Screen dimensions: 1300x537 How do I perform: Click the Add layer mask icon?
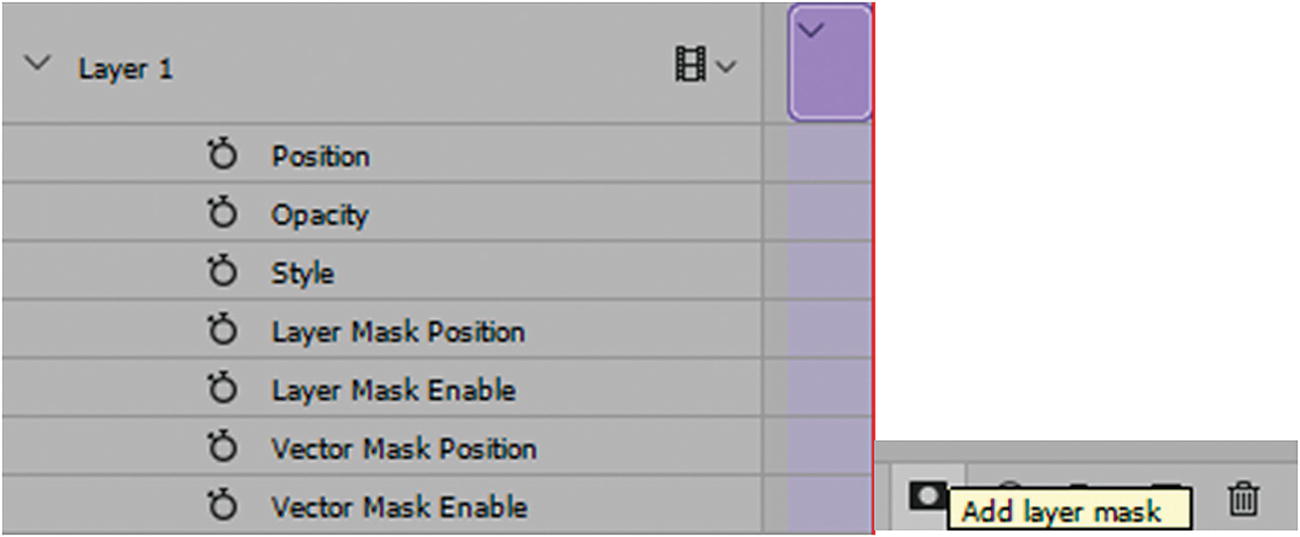click(x=926, y=496)
